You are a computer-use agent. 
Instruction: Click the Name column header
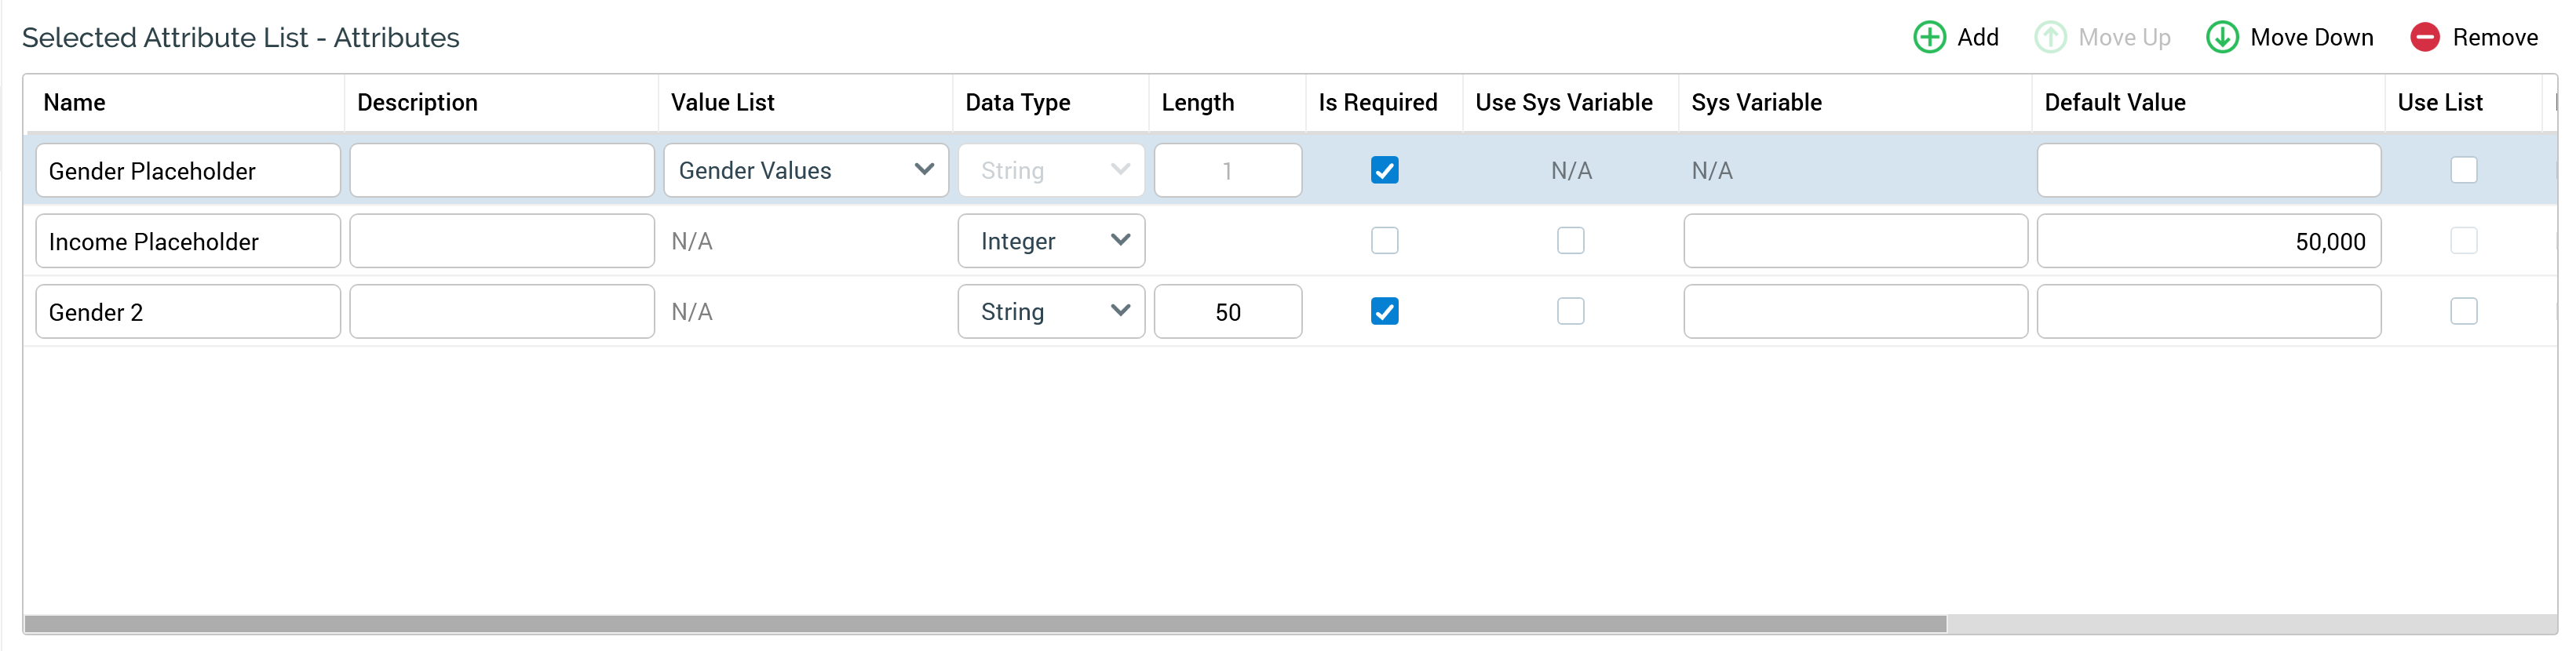click(74, 102)
